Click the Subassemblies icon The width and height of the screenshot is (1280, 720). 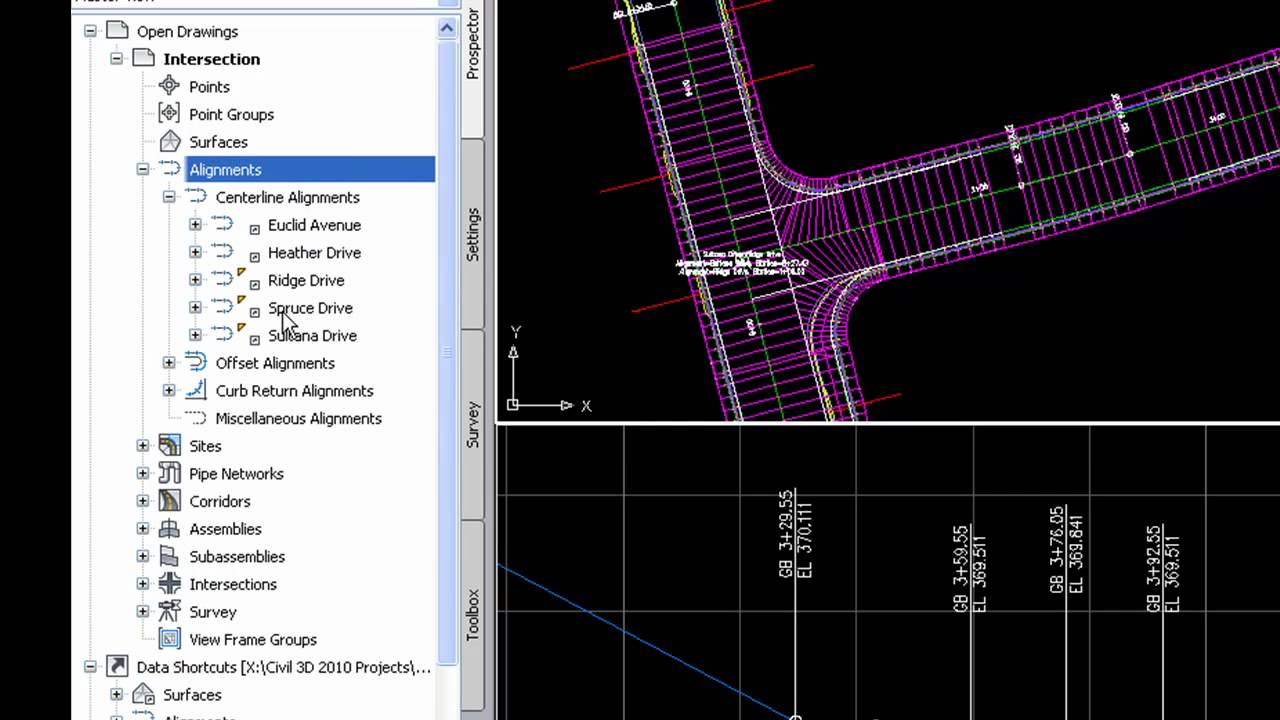pyautogui.click(x=170, y=556)
